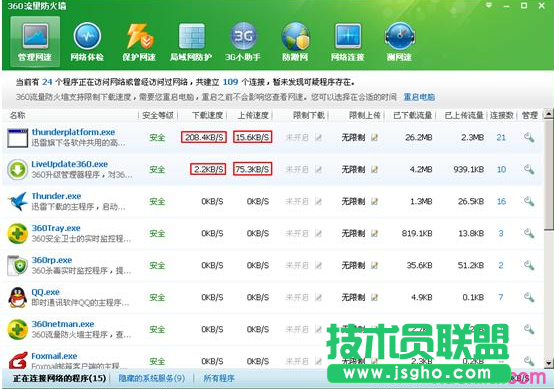Edit upload limit for thunderplatform.exe

(x=375, y=137)
